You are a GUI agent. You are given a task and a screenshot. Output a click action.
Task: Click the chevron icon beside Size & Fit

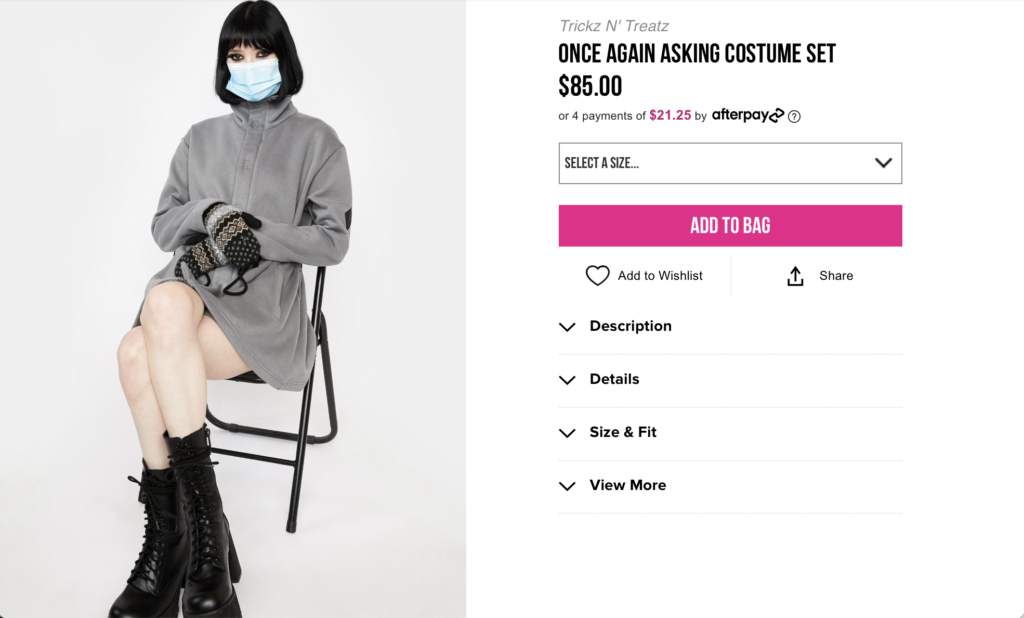[x=567, y=433]
